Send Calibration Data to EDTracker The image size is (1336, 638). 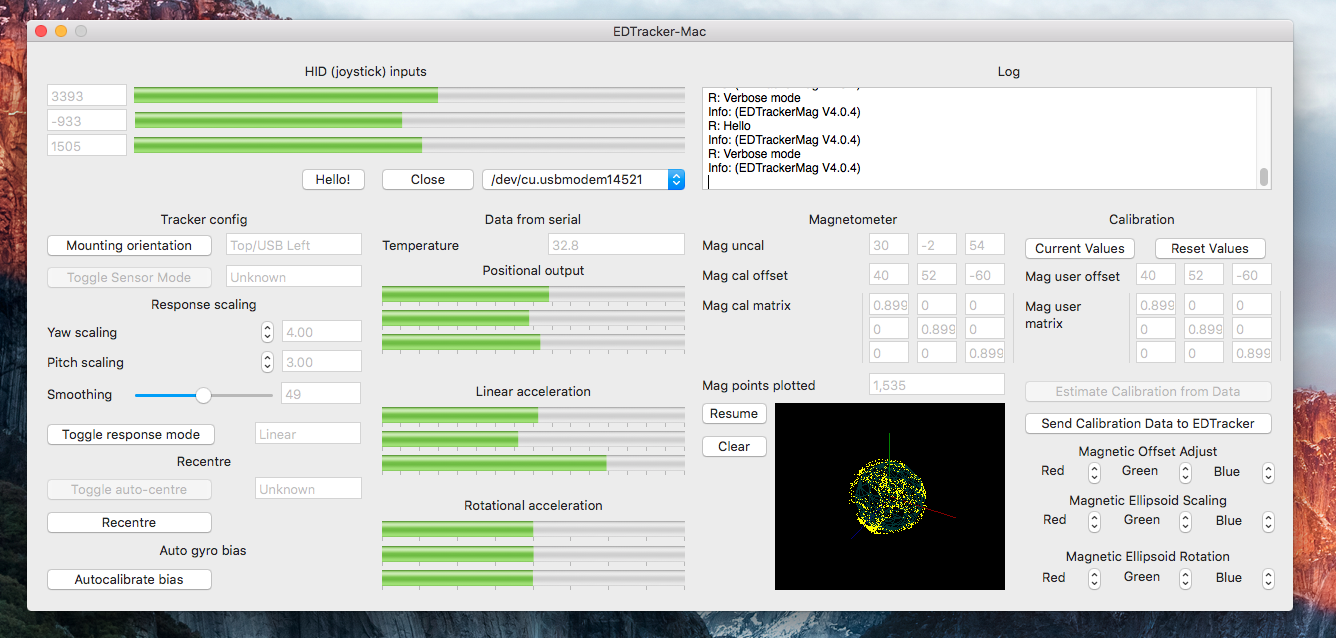1148,423
